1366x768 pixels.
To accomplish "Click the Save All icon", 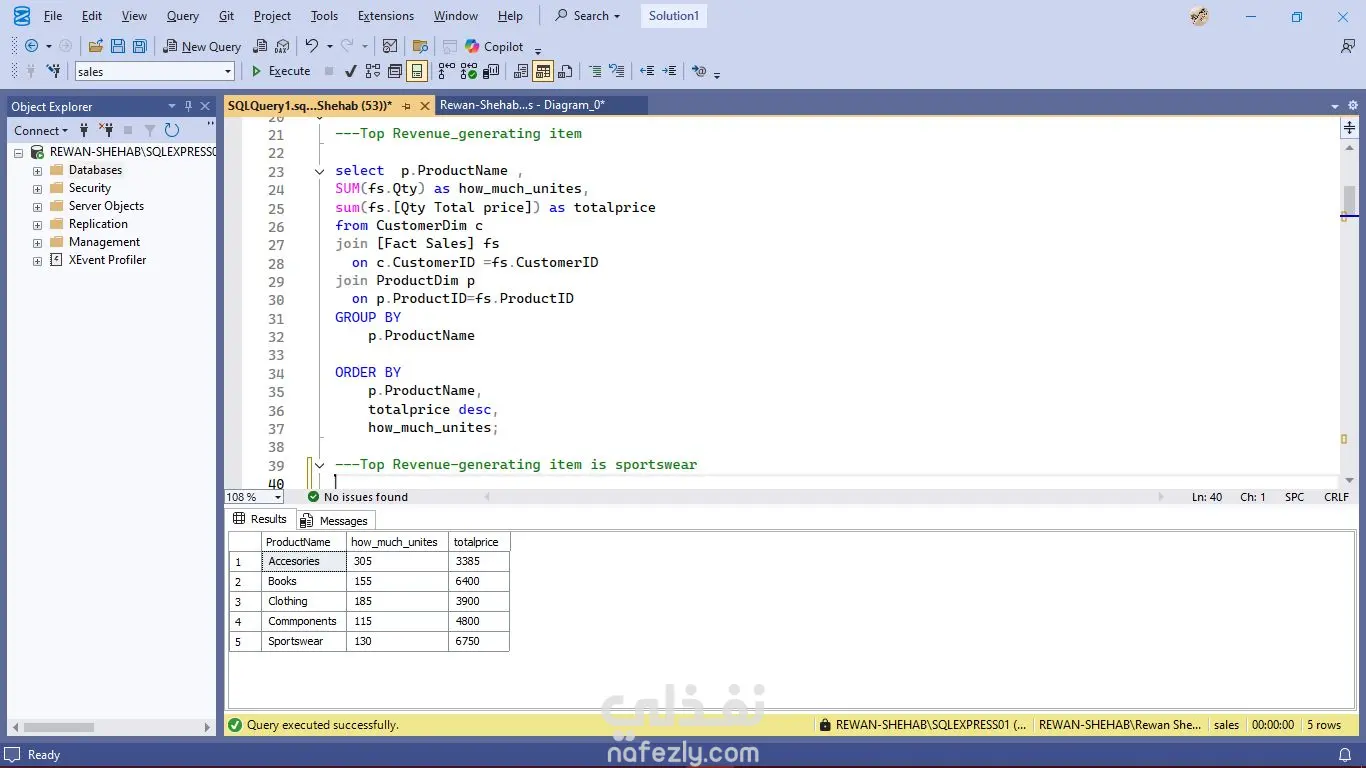I will (140, 46).
